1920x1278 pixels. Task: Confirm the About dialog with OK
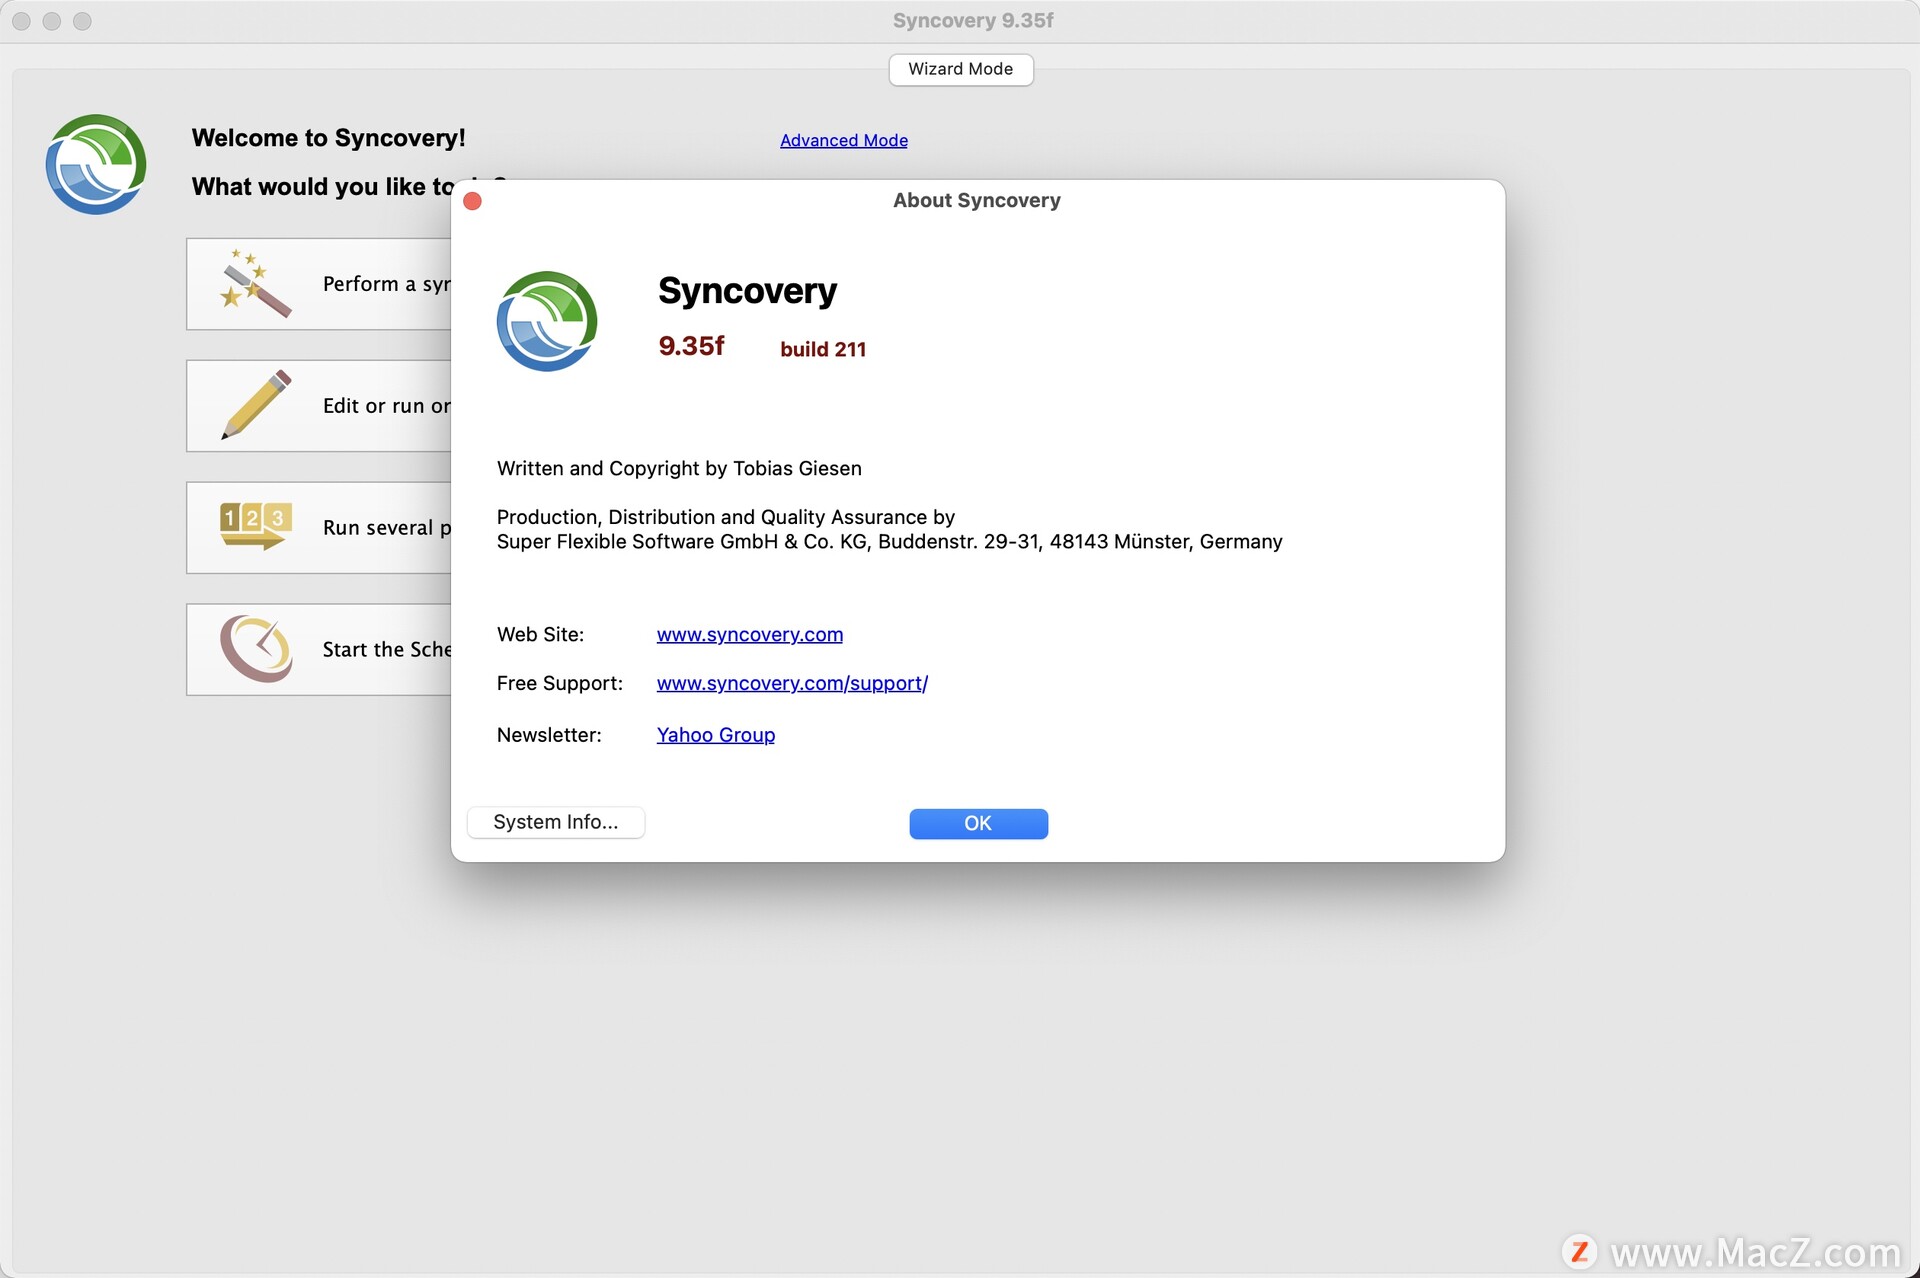[978, 823]
